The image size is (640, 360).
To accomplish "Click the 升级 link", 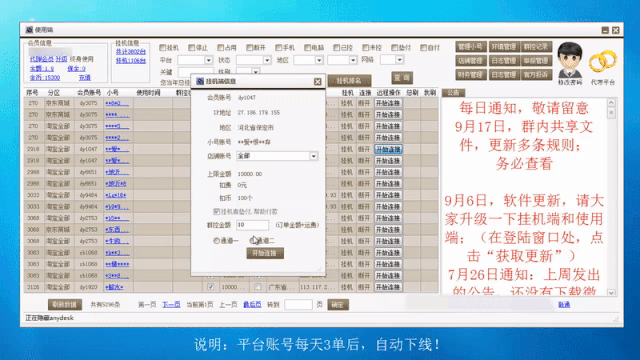I will 61,59.
